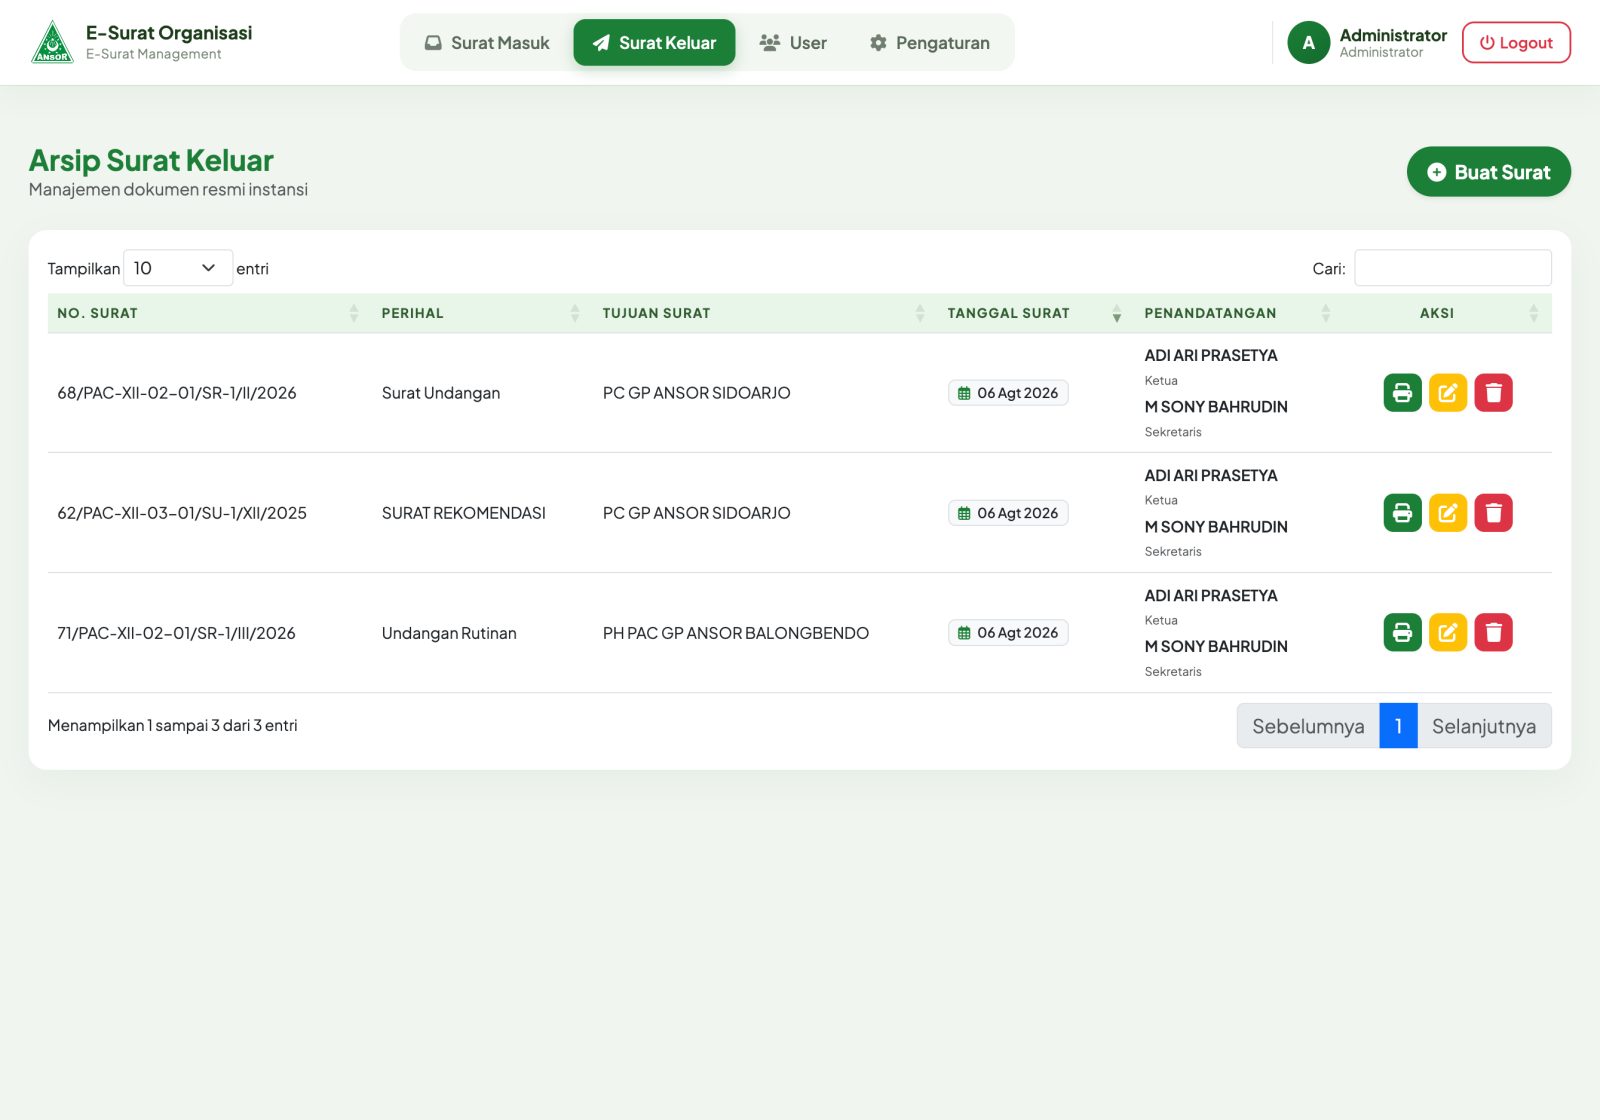Go to Sebelumnya page

click(x=1308, y=726)
